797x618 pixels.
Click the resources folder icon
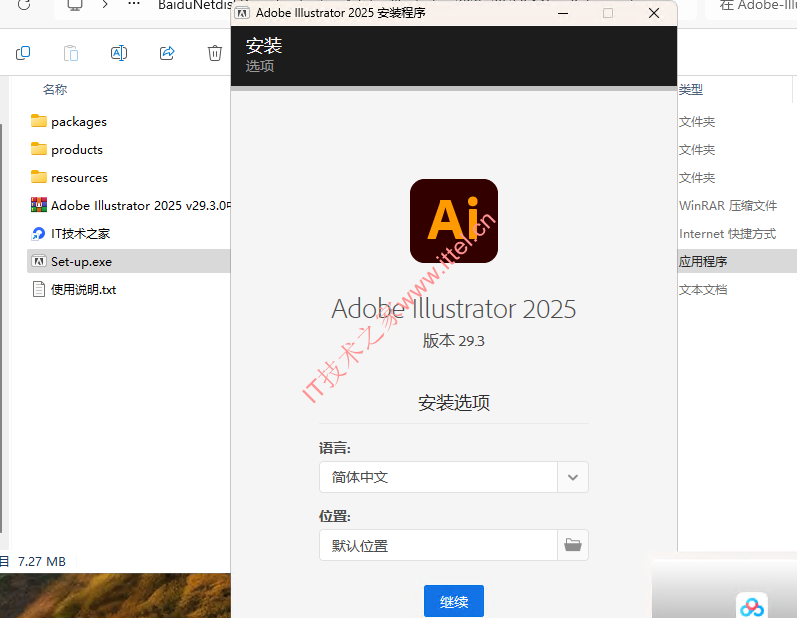(39, 177)
